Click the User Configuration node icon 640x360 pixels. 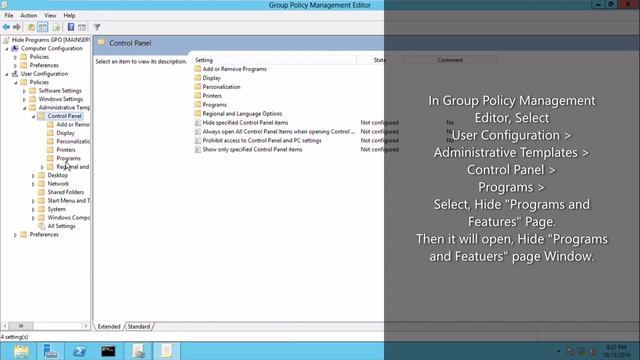pyautogui.click(x=15, y=74)
